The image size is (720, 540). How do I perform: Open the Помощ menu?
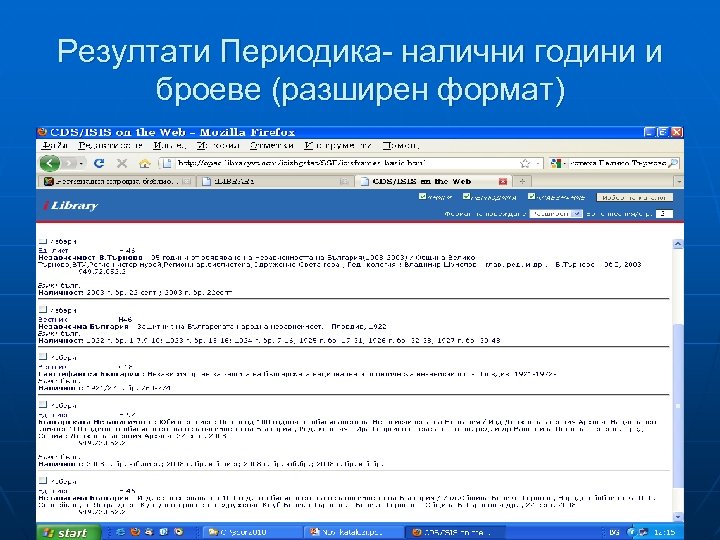[401, 146]
